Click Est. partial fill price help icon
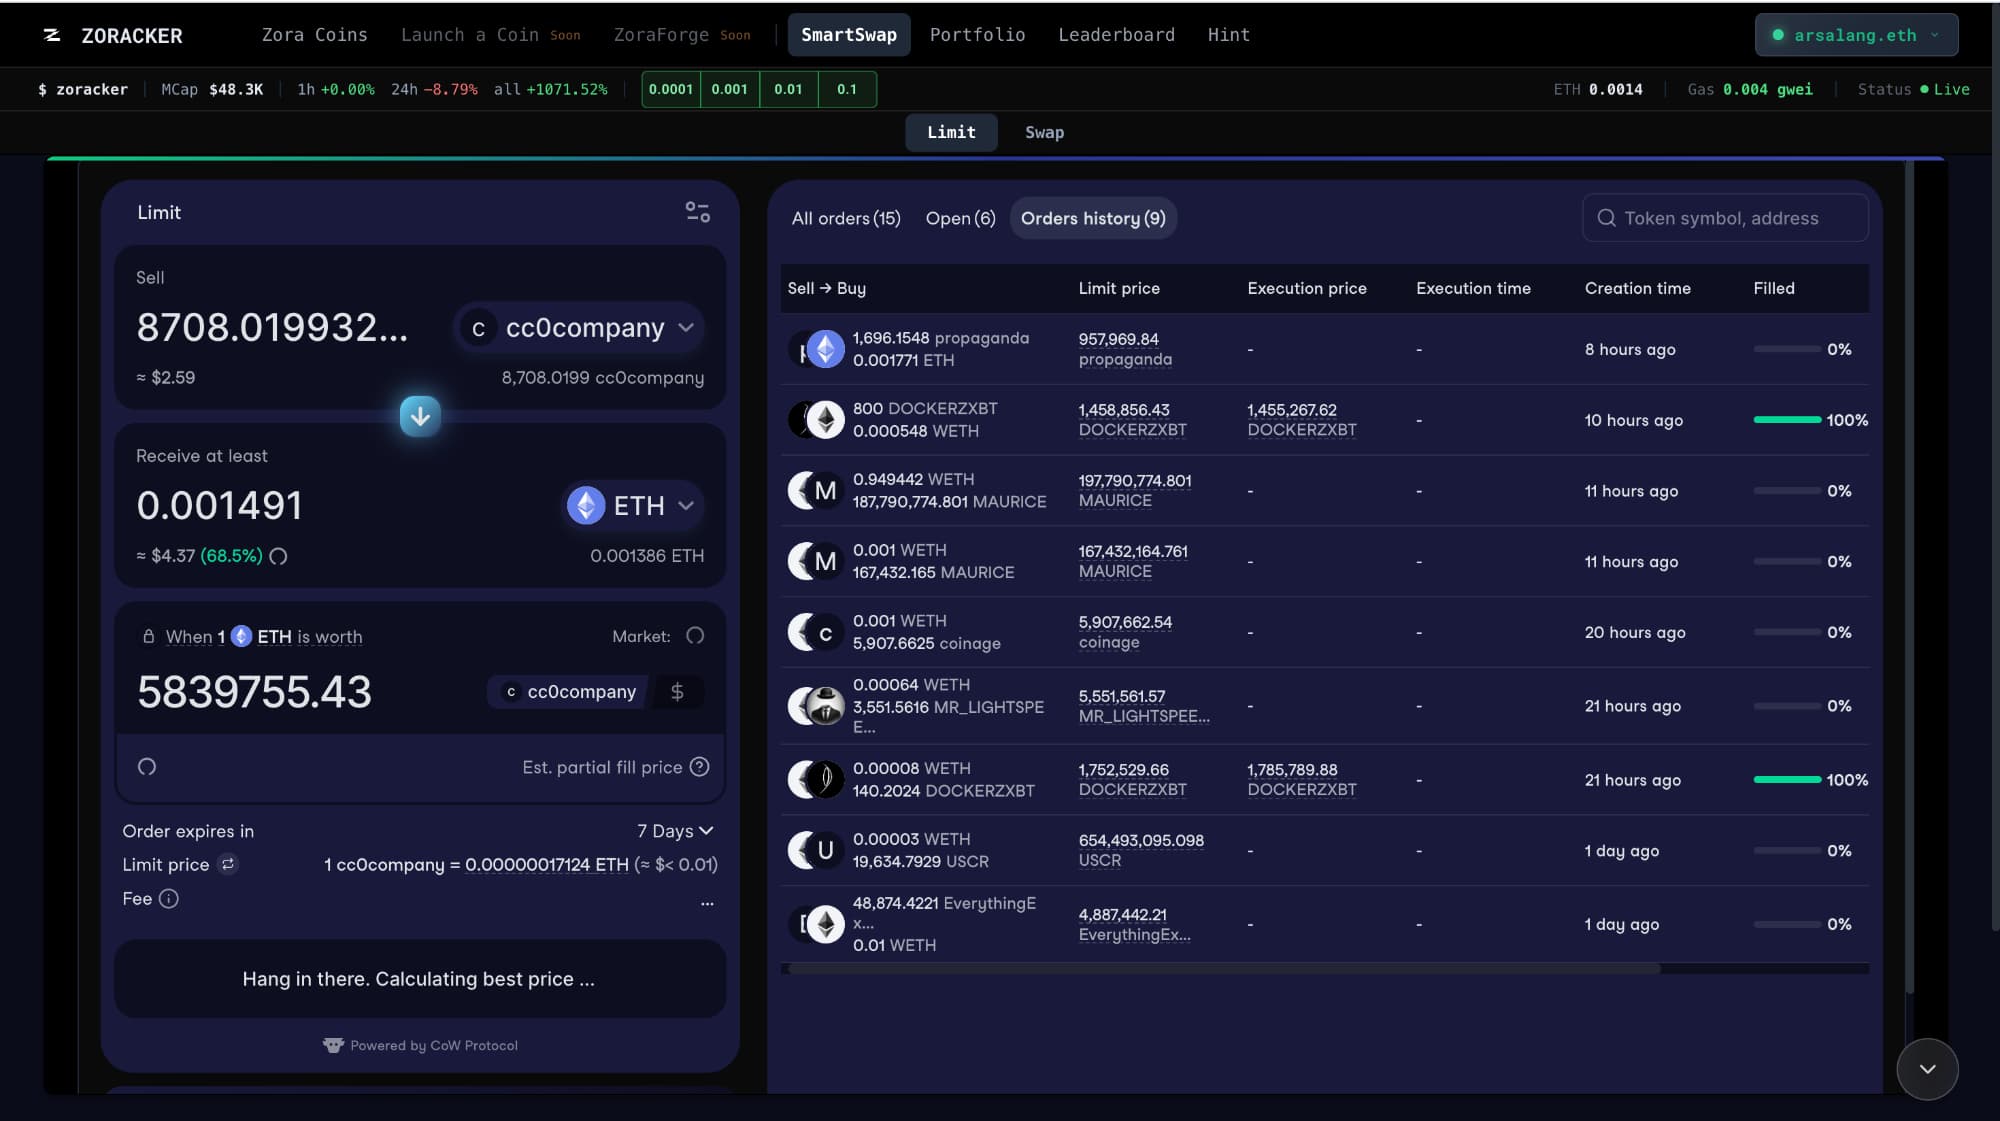 pos(700,767)
